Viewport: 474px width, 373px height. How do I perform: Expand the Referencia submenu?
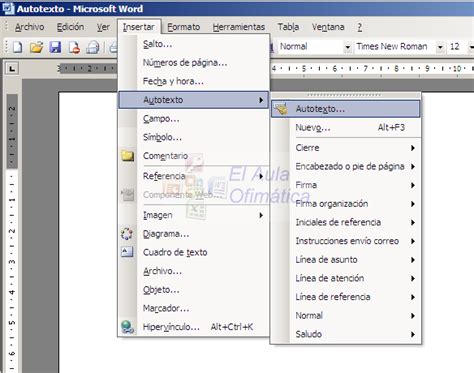[193, 176]
